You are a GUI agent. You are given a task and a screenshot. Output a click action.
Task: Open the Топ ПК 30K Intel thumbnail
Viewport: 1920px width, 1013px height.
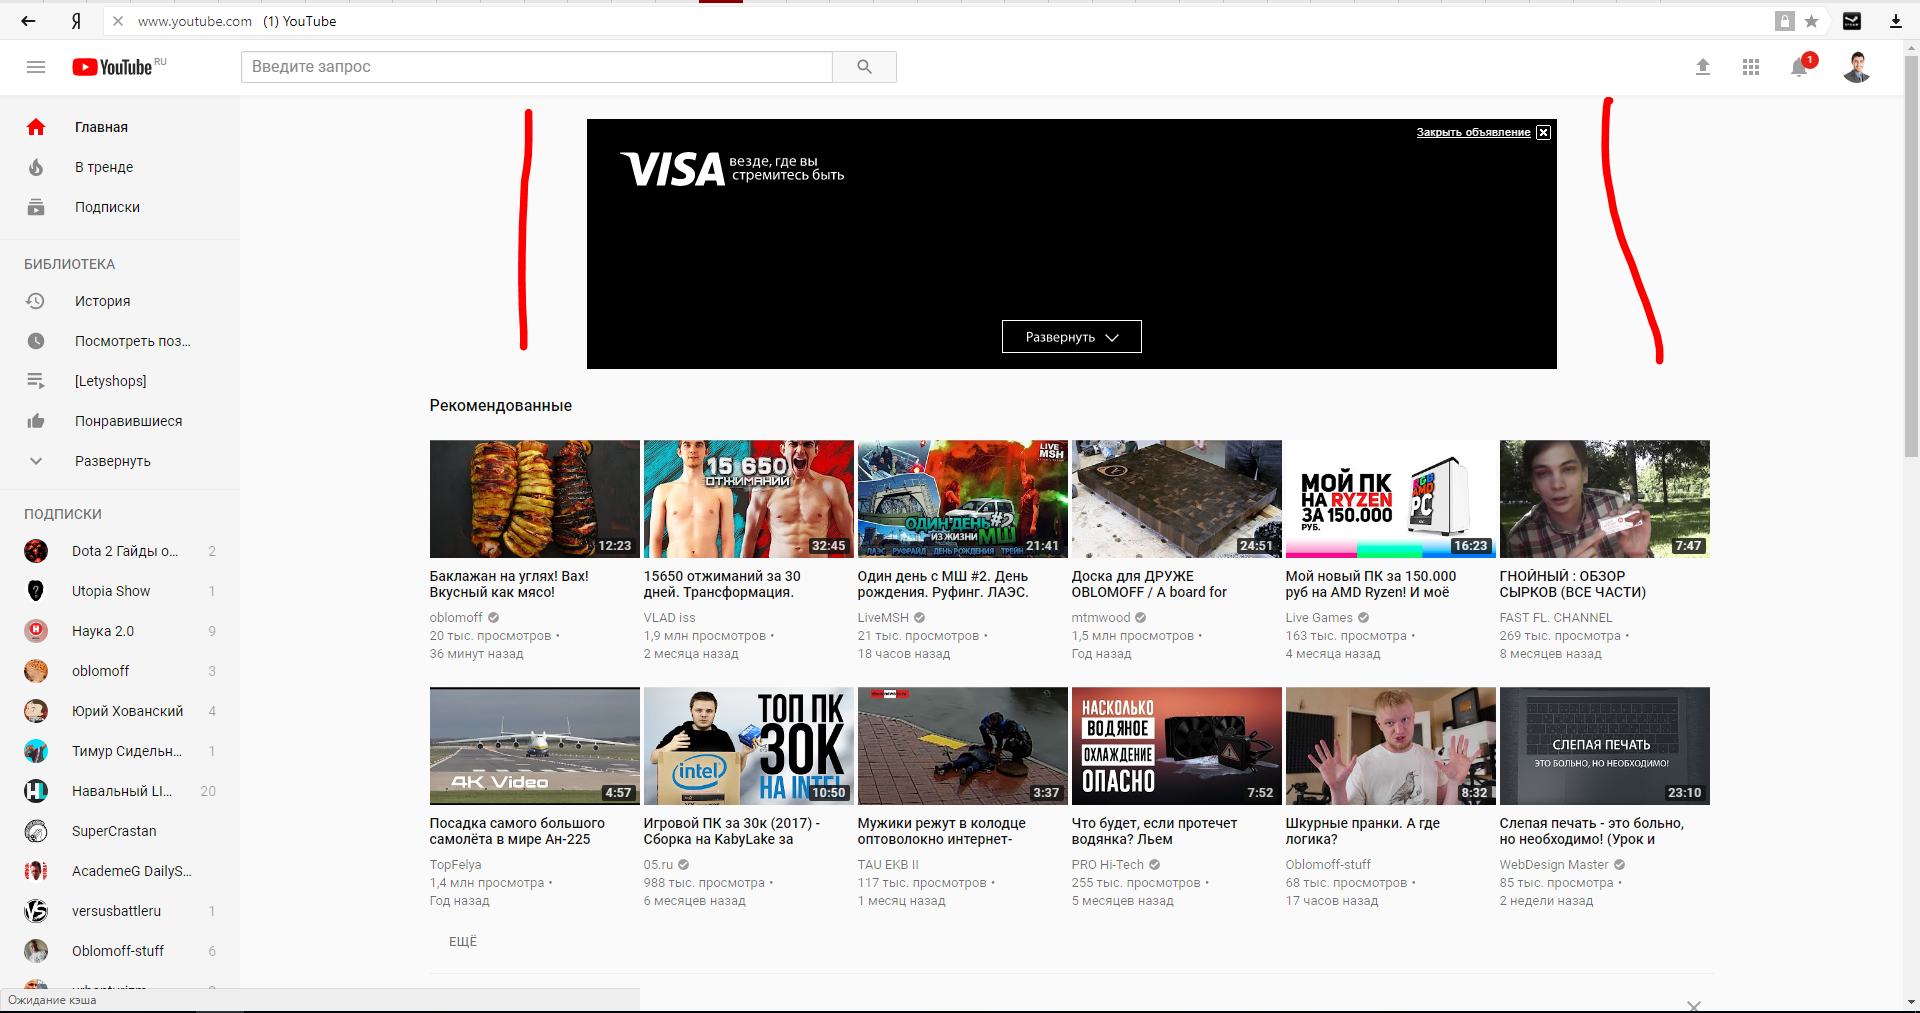coord(748,746)
